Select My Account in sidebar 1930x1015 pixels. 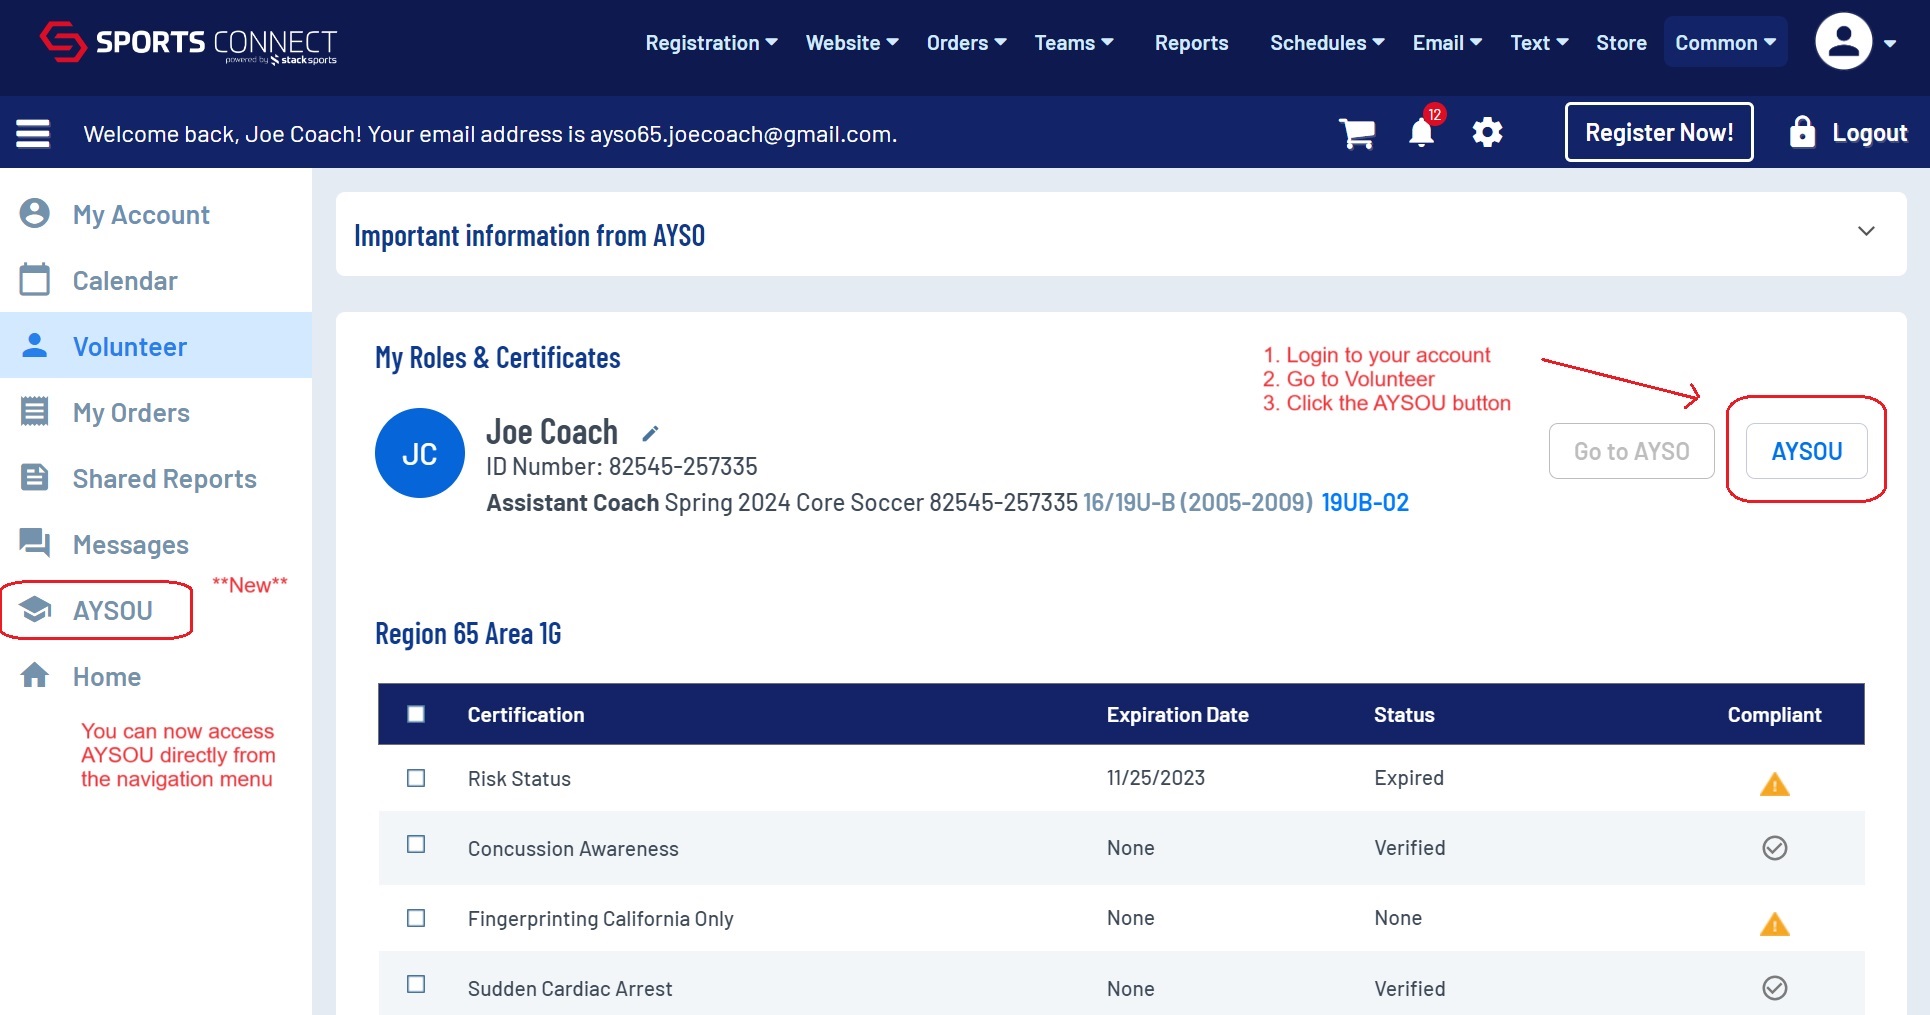point(156,214)
